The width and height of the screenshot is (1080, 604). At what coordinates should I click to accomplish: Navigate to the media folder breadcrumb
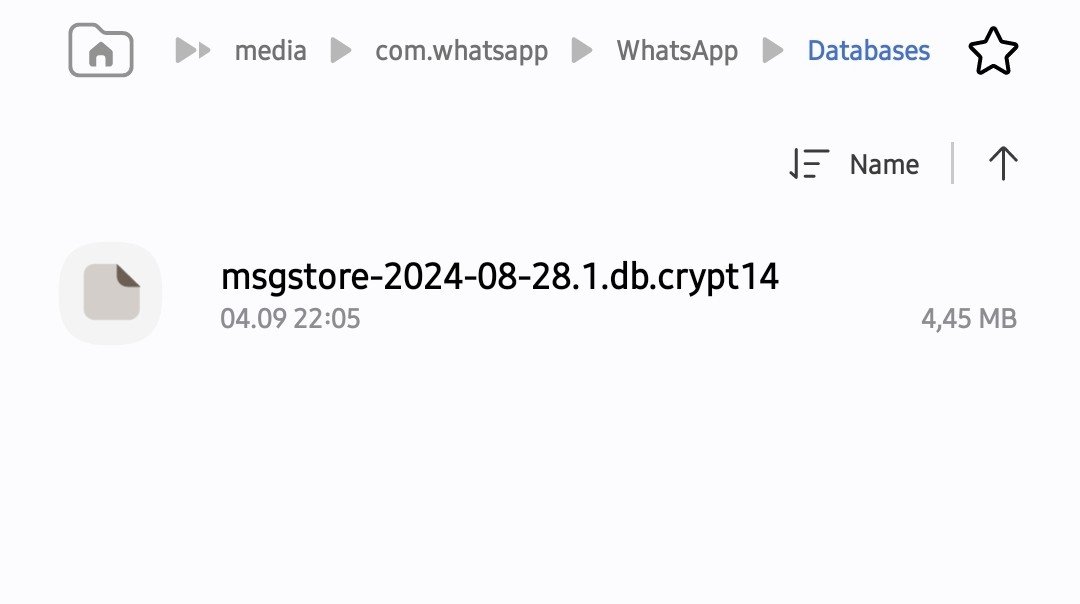click(x=270, y=51)
